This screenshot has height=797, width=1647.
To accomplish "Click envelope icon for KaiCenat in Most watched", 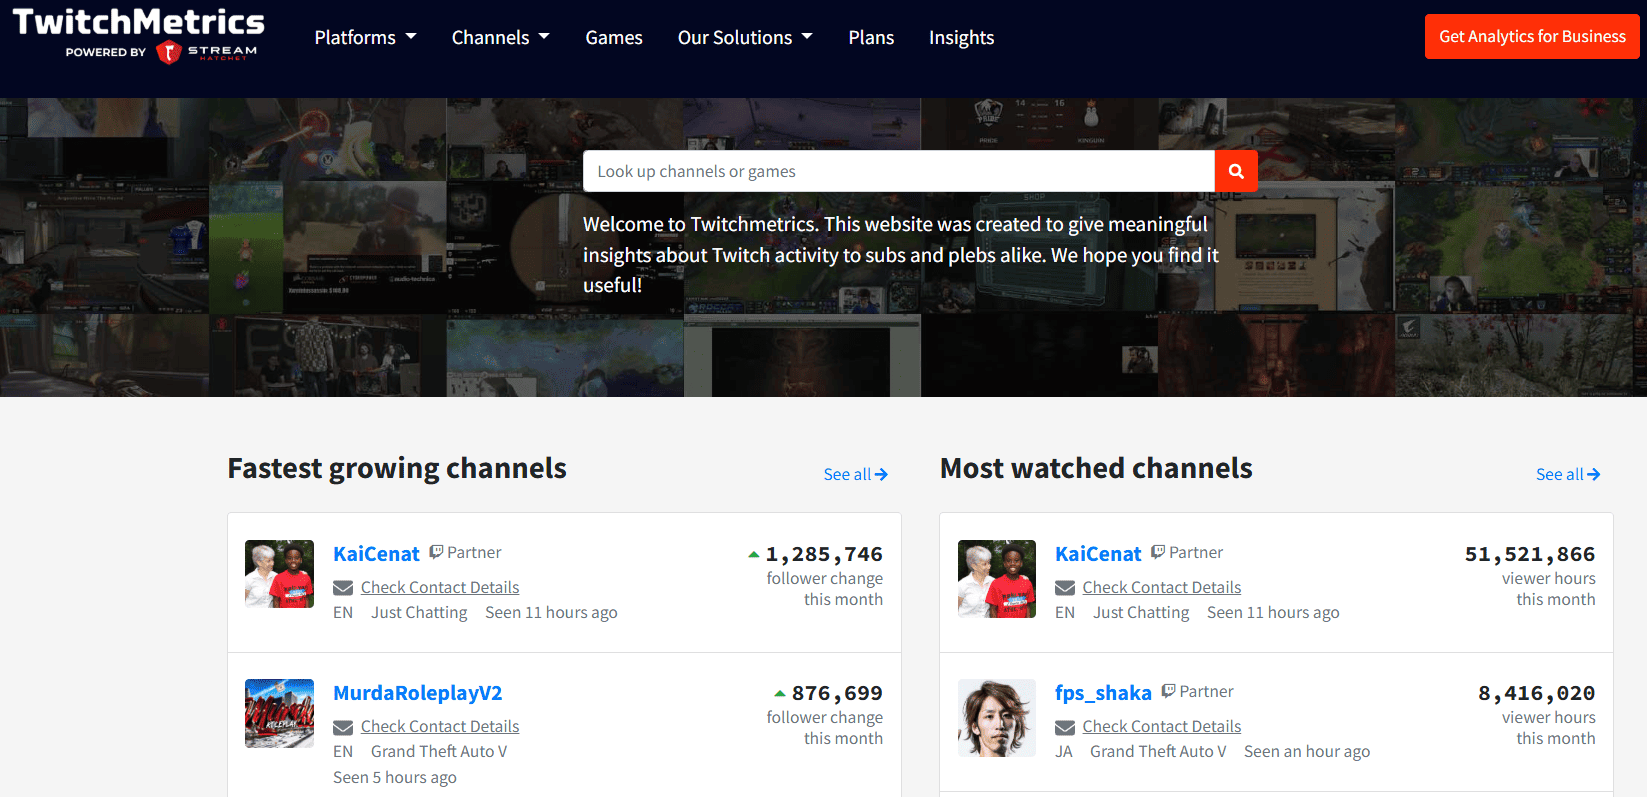I will [1065, 588].
